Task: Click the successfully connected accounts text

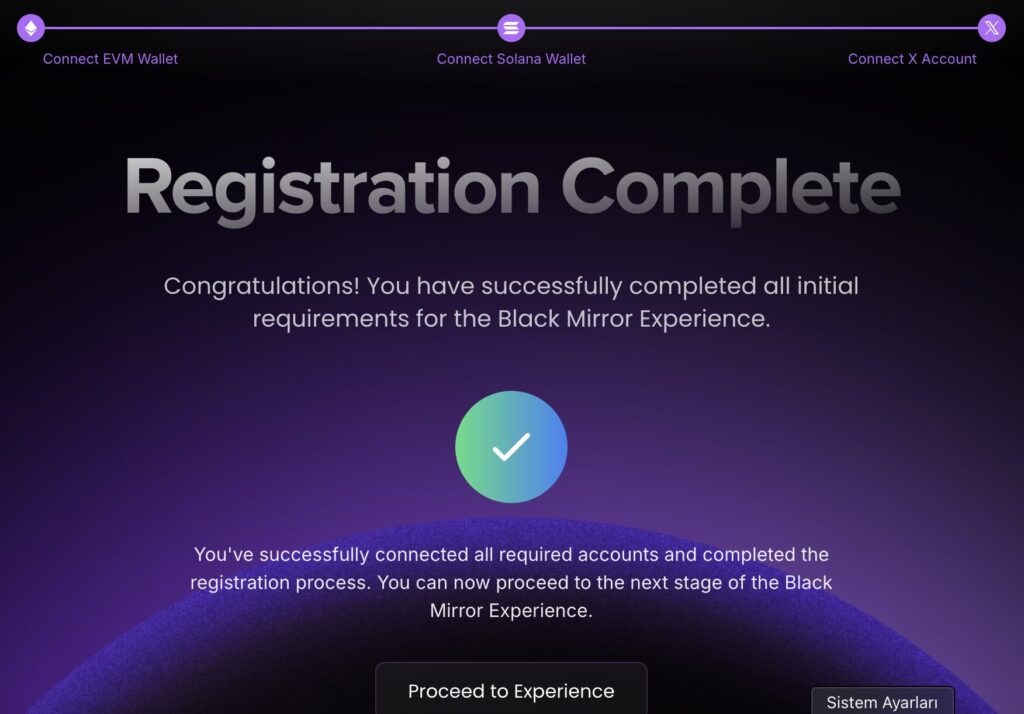Action: 511,582
